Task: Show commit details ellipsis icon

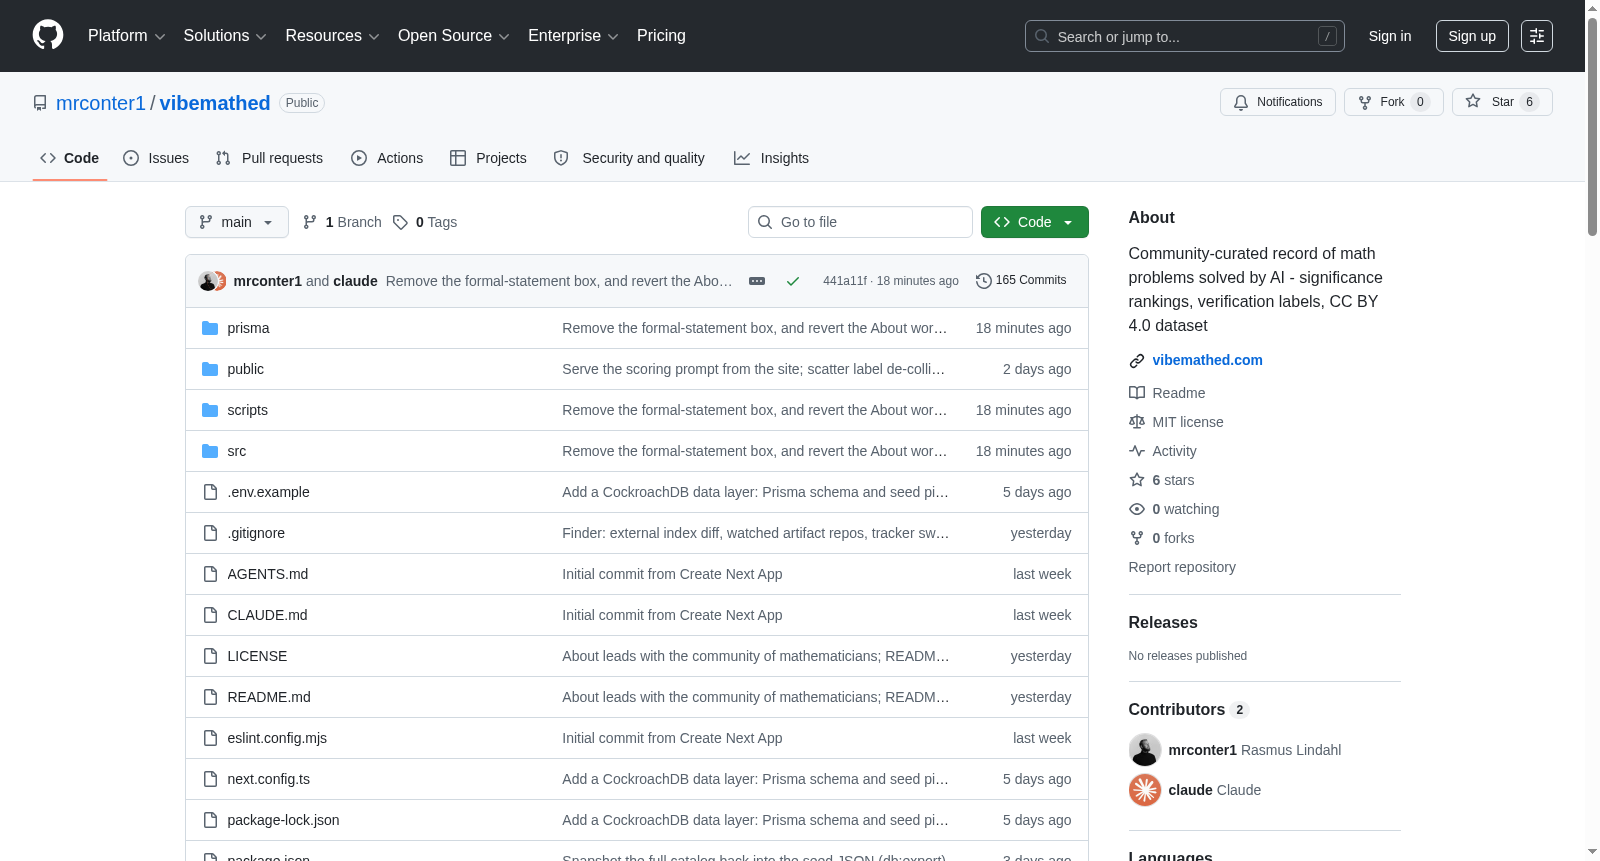Action: click(757, 281)
